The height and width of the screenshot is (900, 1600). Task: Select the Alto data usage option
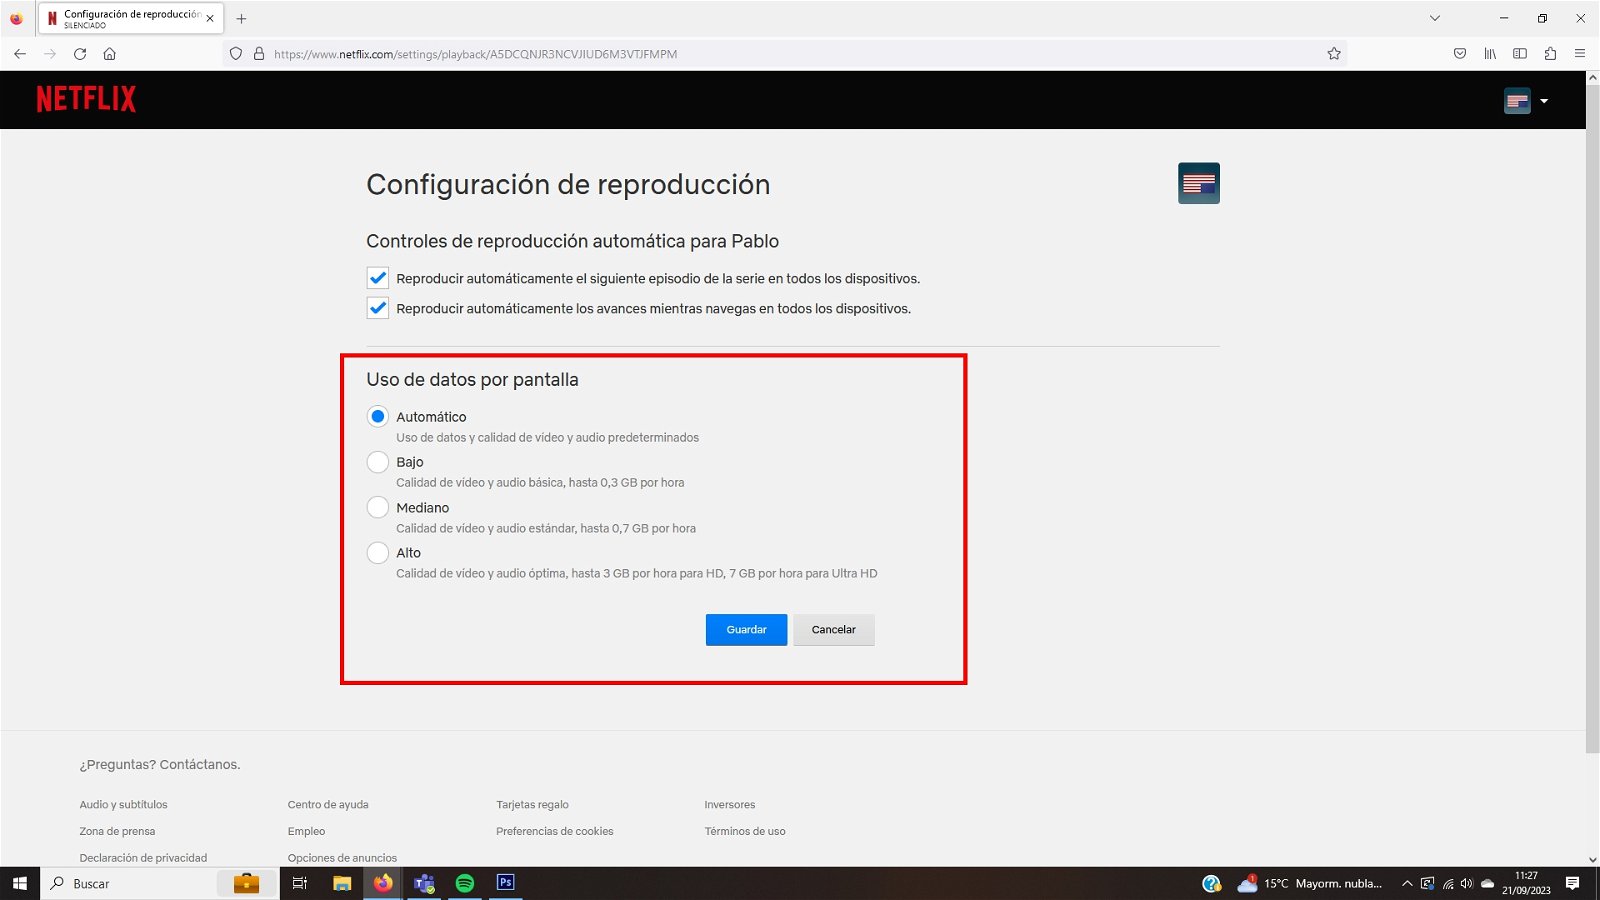click(377, 552)
